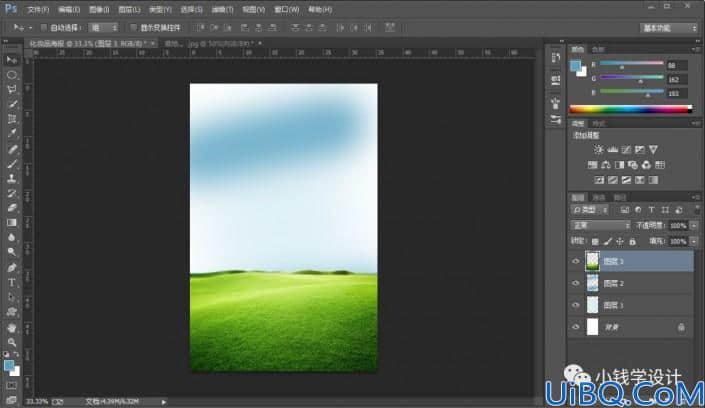Open the 类型 layer filter dropdown
Image resolution: width=705 pixels, height=408 pixels.
[x=590, y=210]
